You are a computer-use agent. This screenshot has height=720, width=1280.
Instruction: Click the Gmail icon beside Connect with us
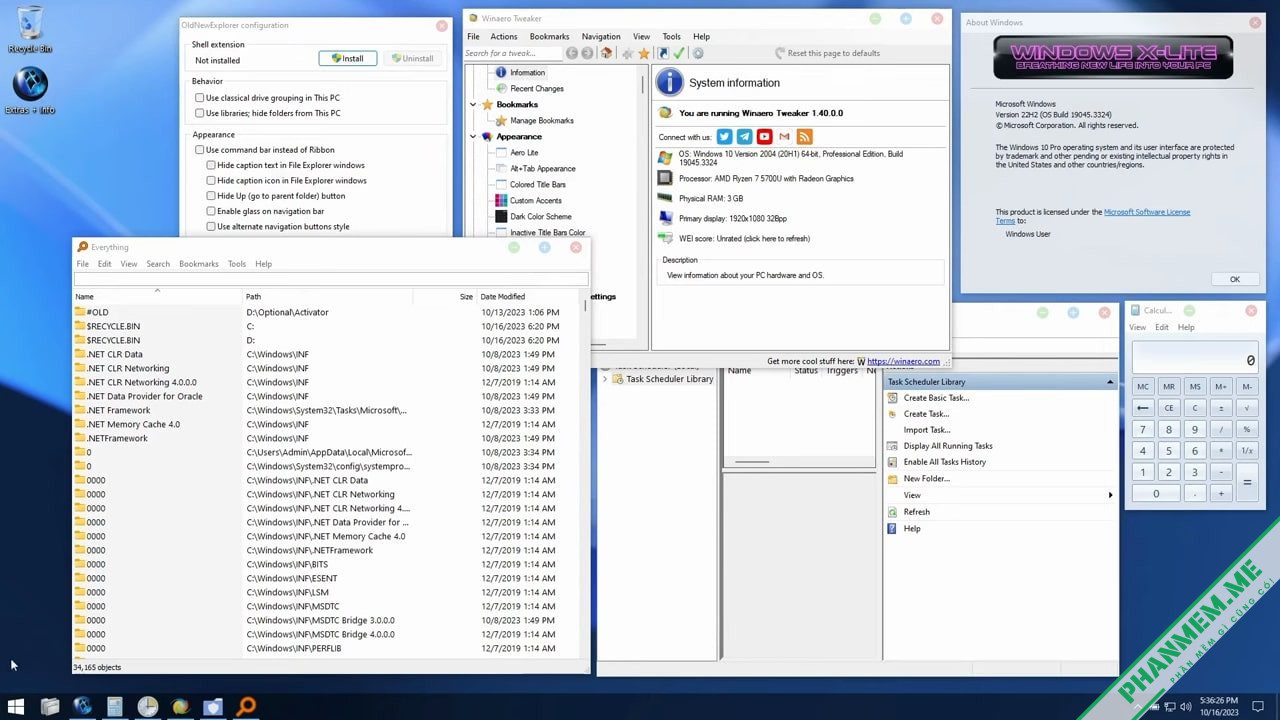pos(785,137)
